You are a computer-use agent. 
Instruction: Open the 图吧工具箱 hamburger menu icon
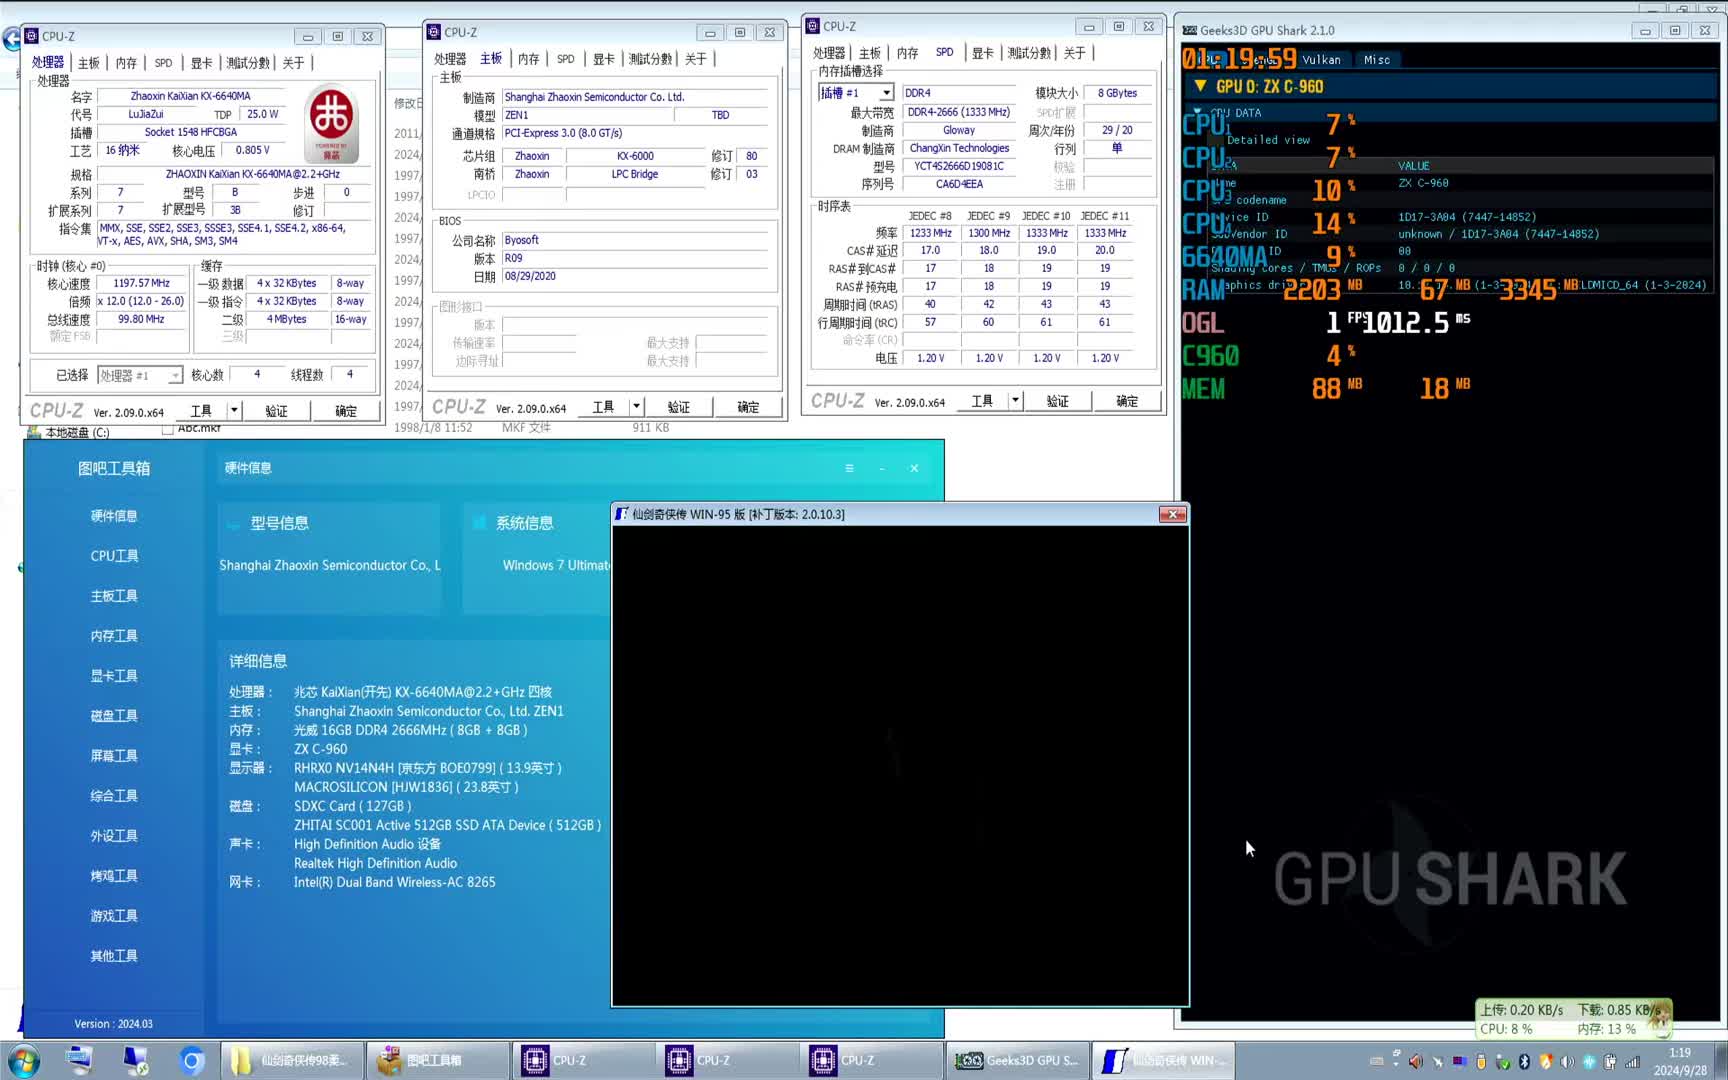849,468
